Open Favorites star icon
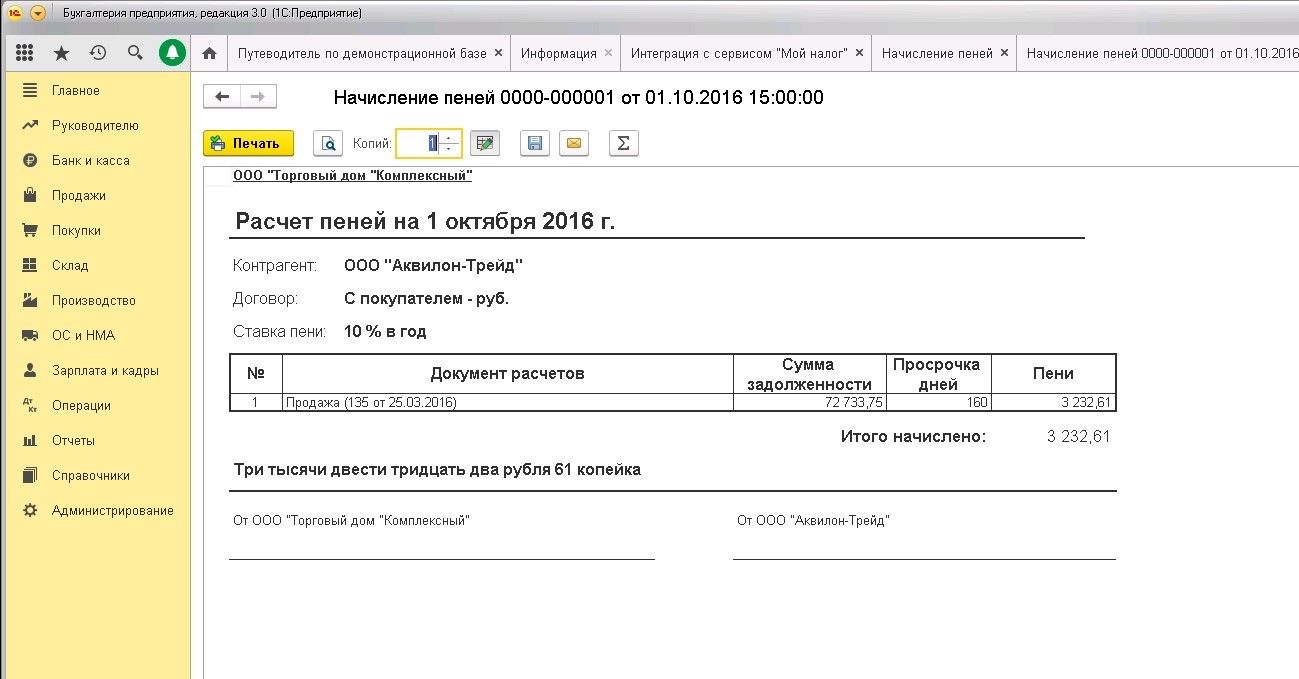The width and height of the screenshot is (1299, 679). 61,53
